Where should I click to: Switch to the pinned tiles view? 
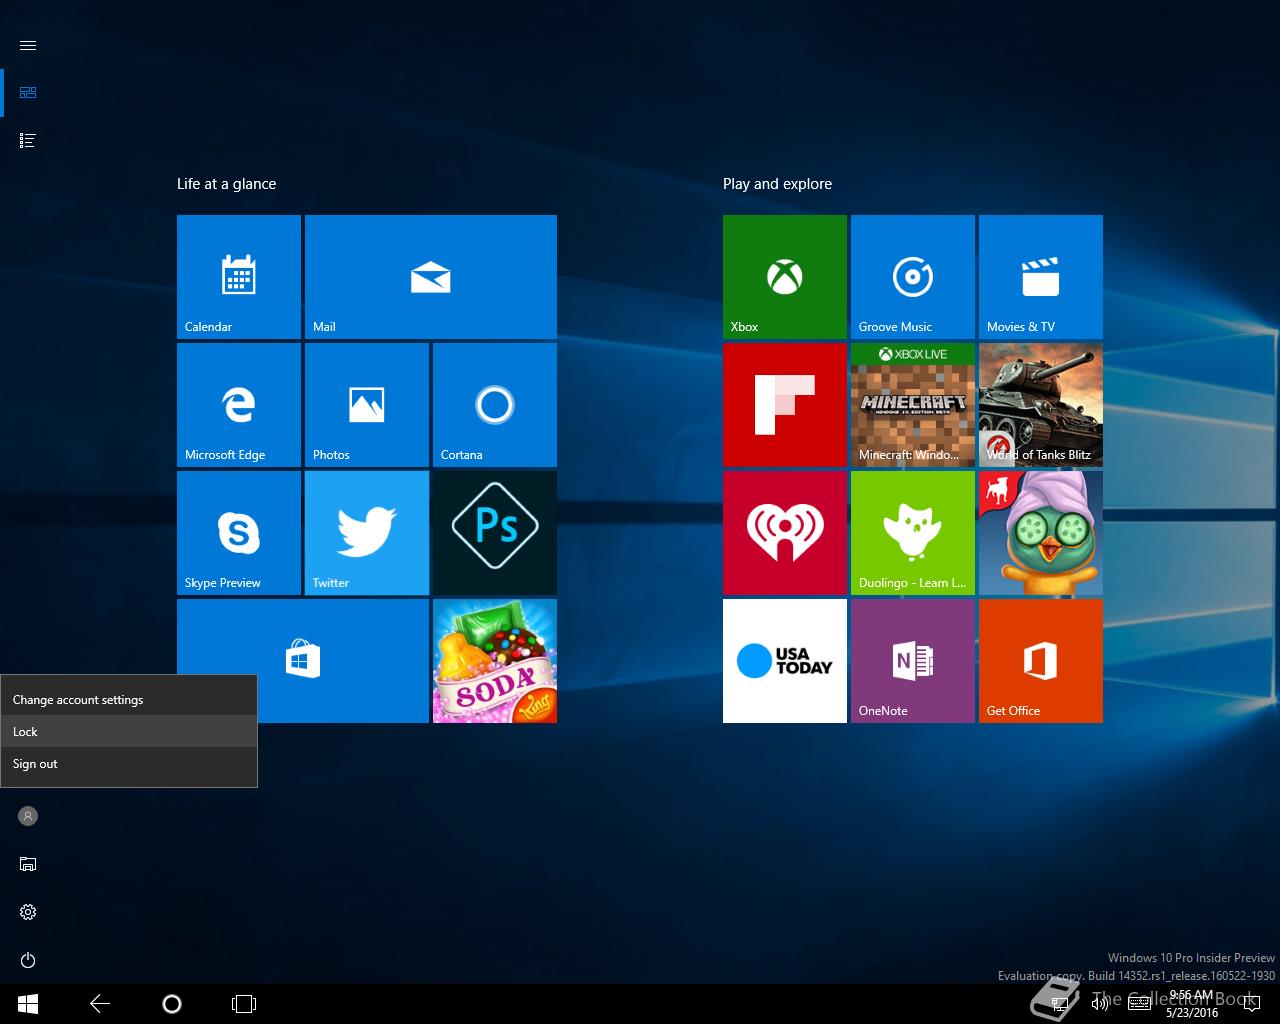click(x=28, y=93)
